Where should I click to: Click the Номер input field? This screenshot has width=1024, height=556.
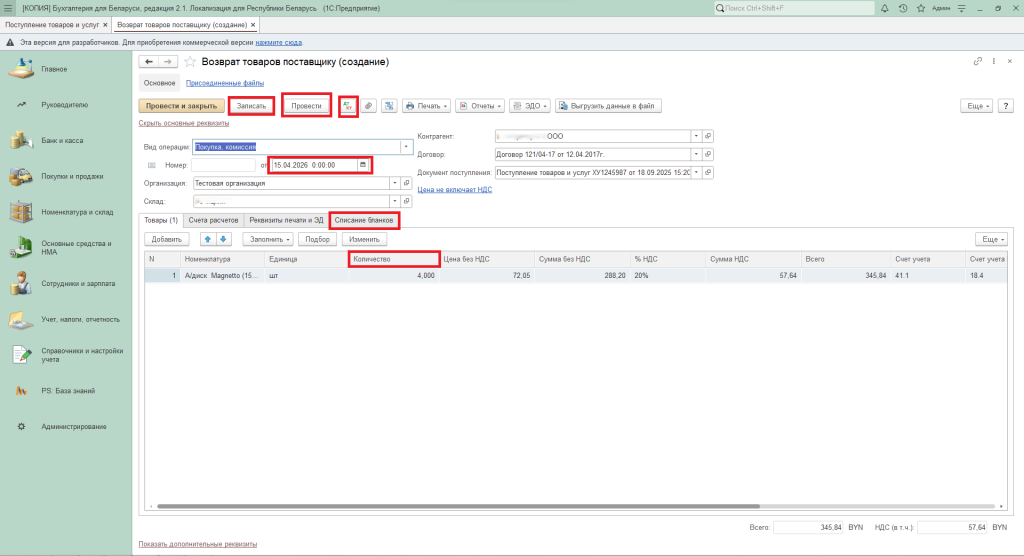pyautogui.click(x=223, y=165)
